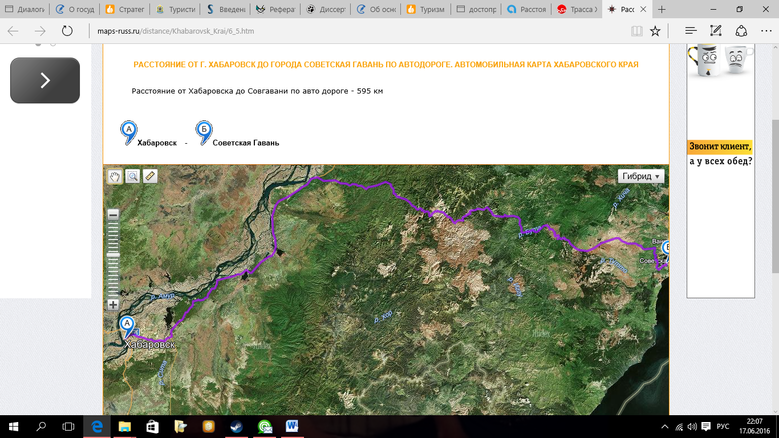The height and width of the screenshot is (438, 779).
Task: Refresh the current page
Action: [67, 31]
